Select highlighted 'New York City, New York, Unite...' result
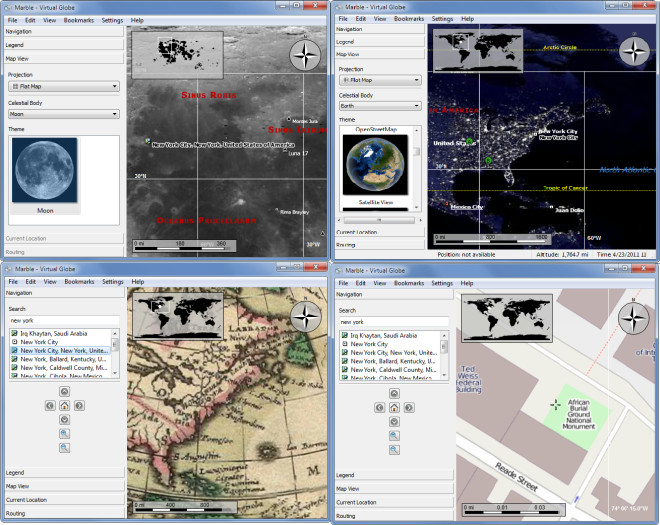Screen dimensions: 660x525 60,350
